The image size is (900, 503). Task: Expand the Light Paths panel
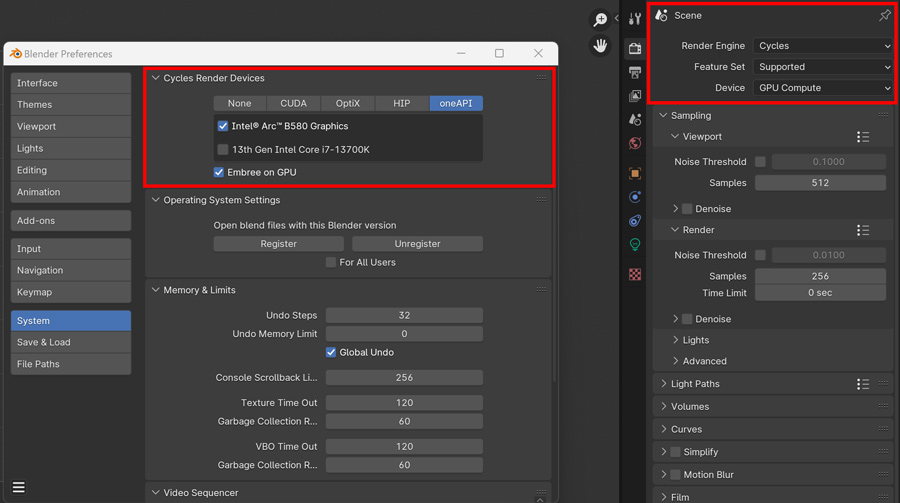(664, 384)
